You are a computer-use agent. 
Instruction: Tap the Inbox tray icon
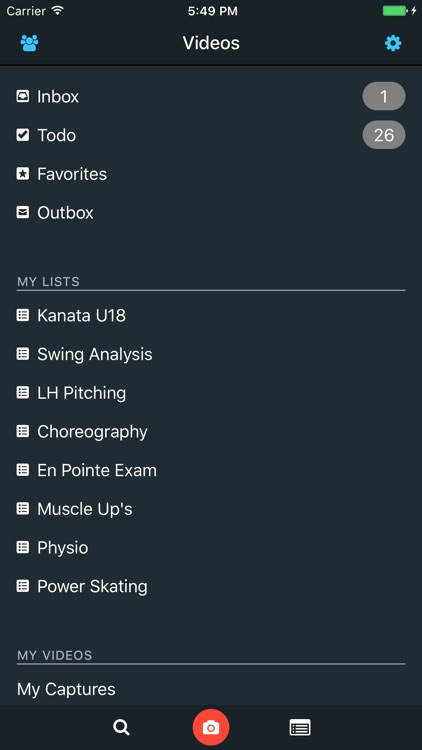coord(22,97)
